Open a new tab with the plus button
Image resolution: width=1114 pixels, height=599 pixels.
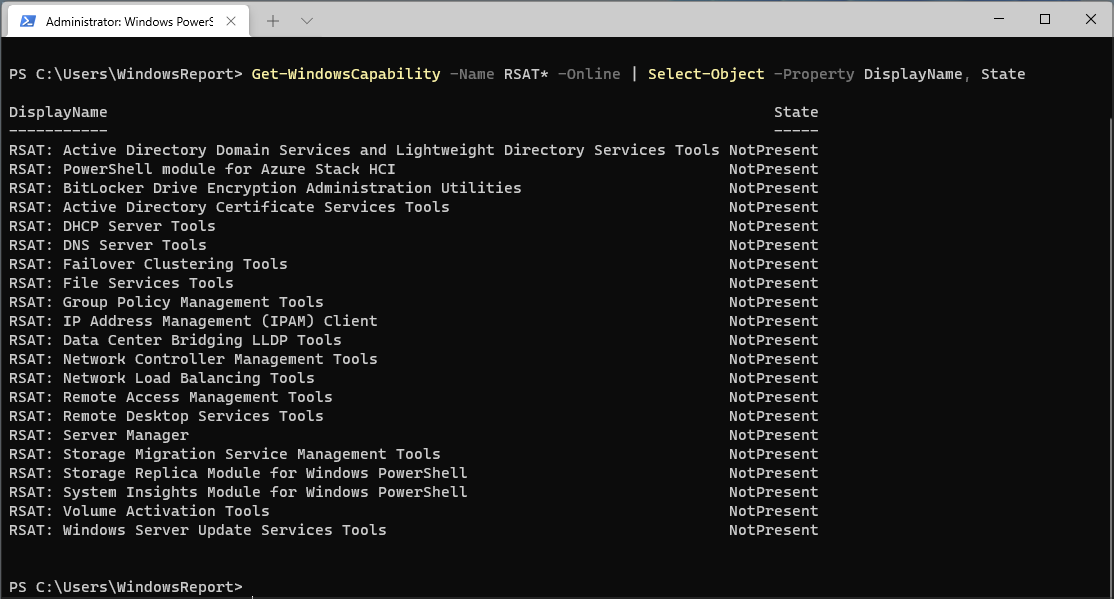point(274,19)
